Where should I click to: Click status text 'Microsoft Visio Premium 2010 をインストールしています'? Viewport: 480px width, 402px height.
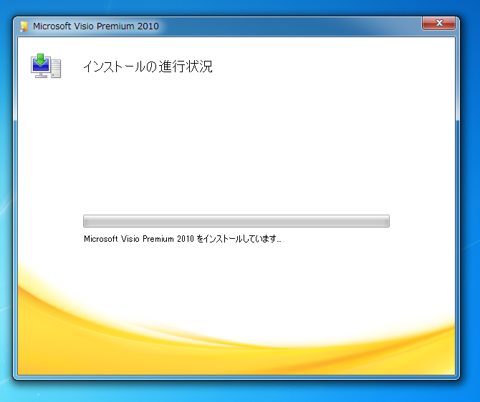pos(182,239)
